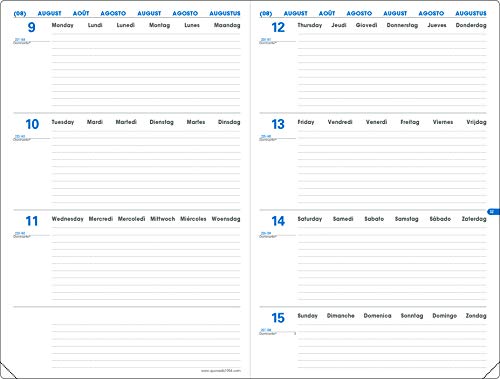The height and width of the screenshot is (379, 500).
Task: Select the word "Monday"
Action: [62, 25]
